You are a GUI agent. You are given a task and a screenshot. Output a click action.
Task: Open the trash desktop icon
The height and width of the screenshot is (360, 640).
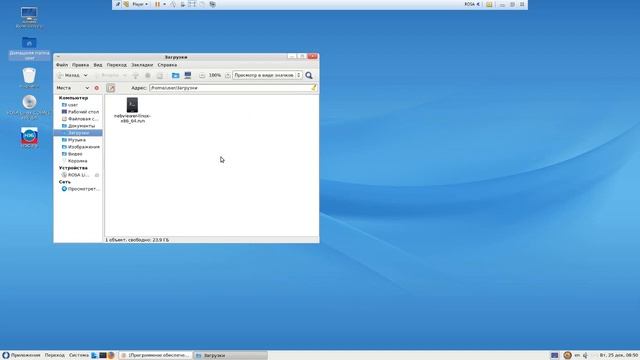pyautogui.click(x=29, y=78)
